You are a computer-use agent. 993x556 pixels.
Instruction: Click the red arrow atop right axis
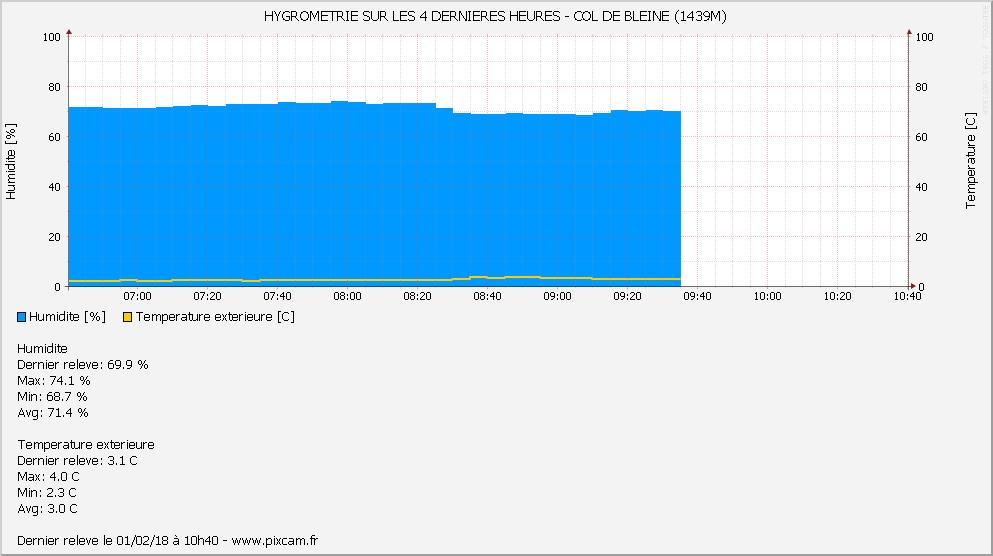click(909, 32)
